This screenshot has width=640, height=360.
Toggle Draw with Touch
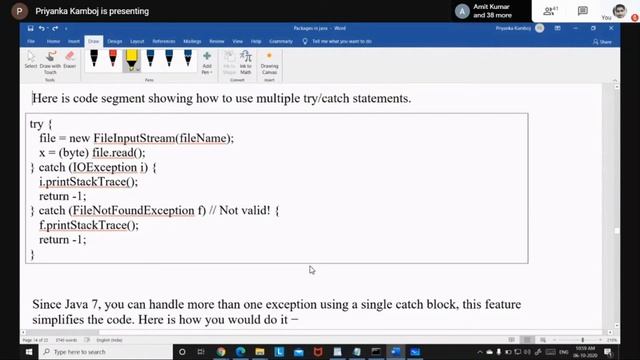[50, 62]
